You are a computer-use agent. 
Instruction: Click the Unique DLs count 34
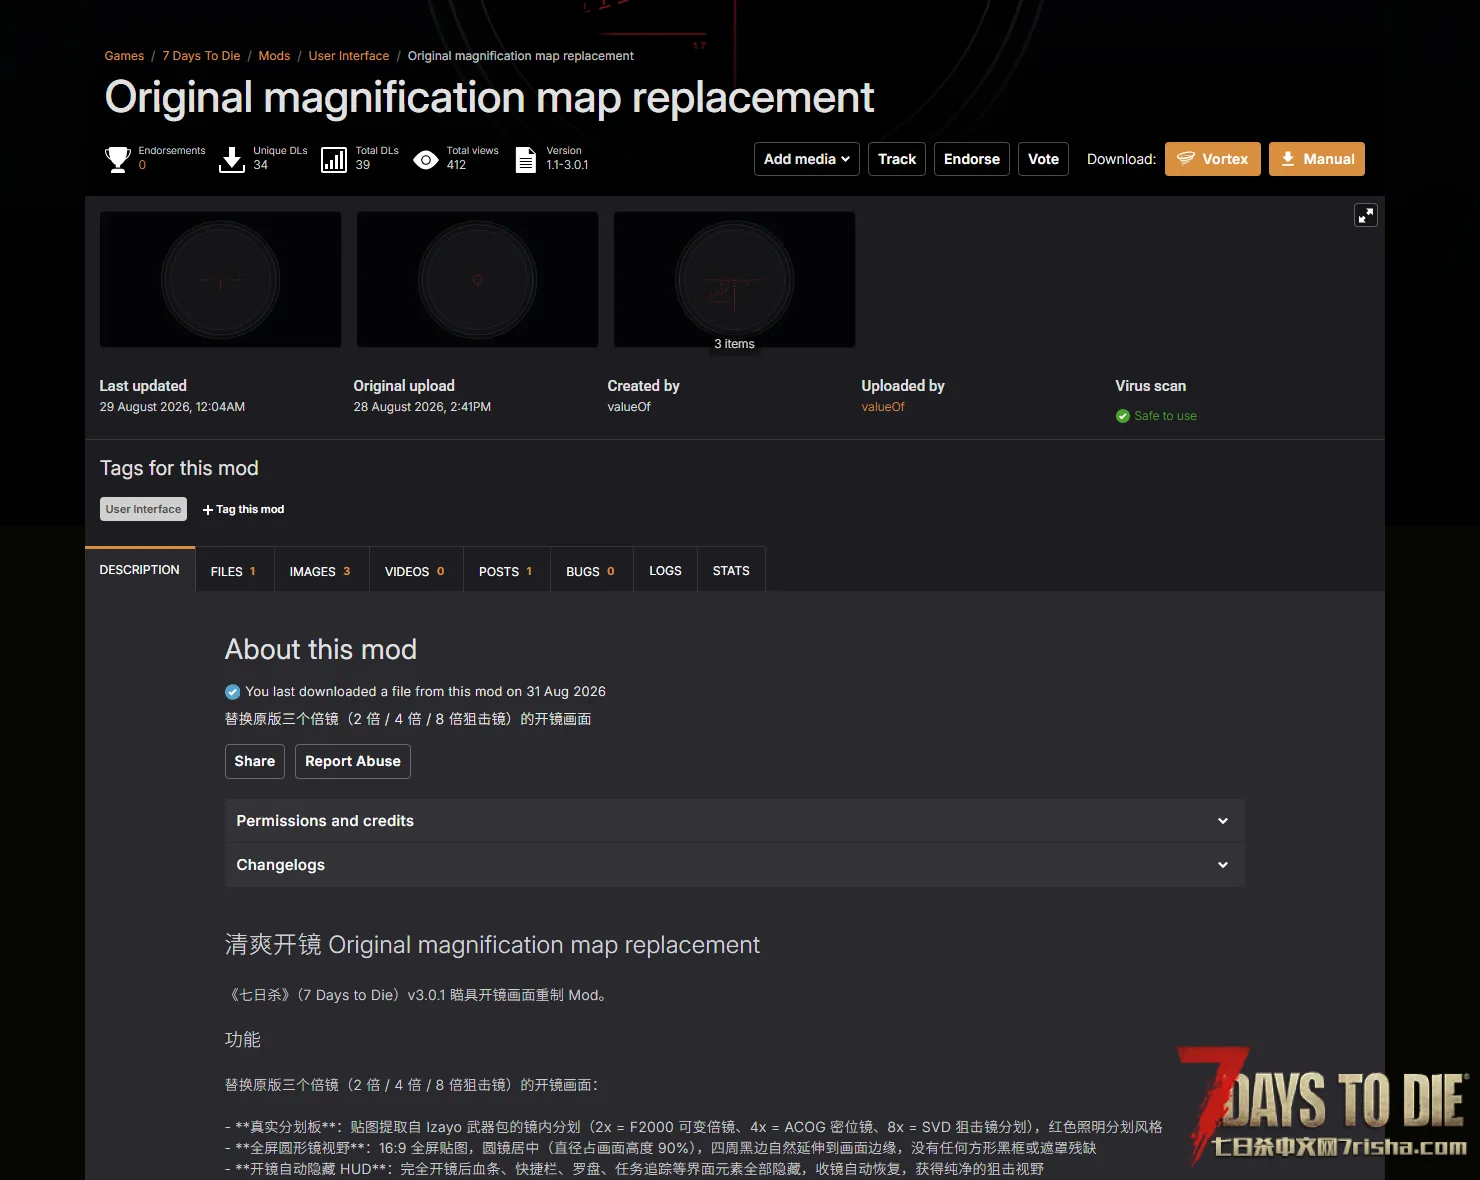pyautogui.click(x=260, y=165)
